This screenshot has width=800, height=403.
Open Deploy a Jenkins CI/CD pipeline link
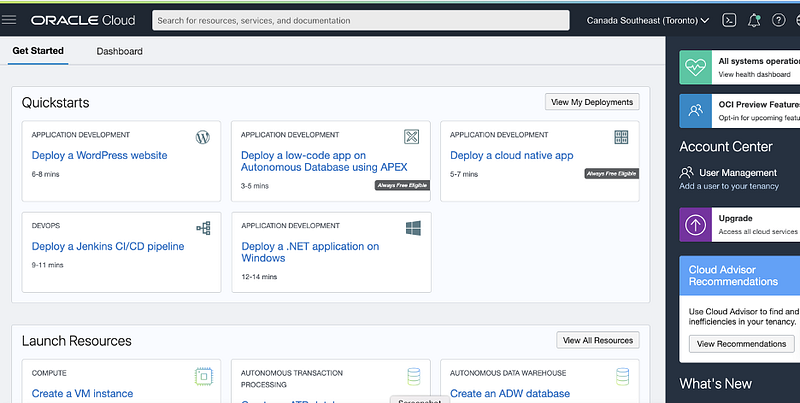pyautogui.click(x=108, y=246)
